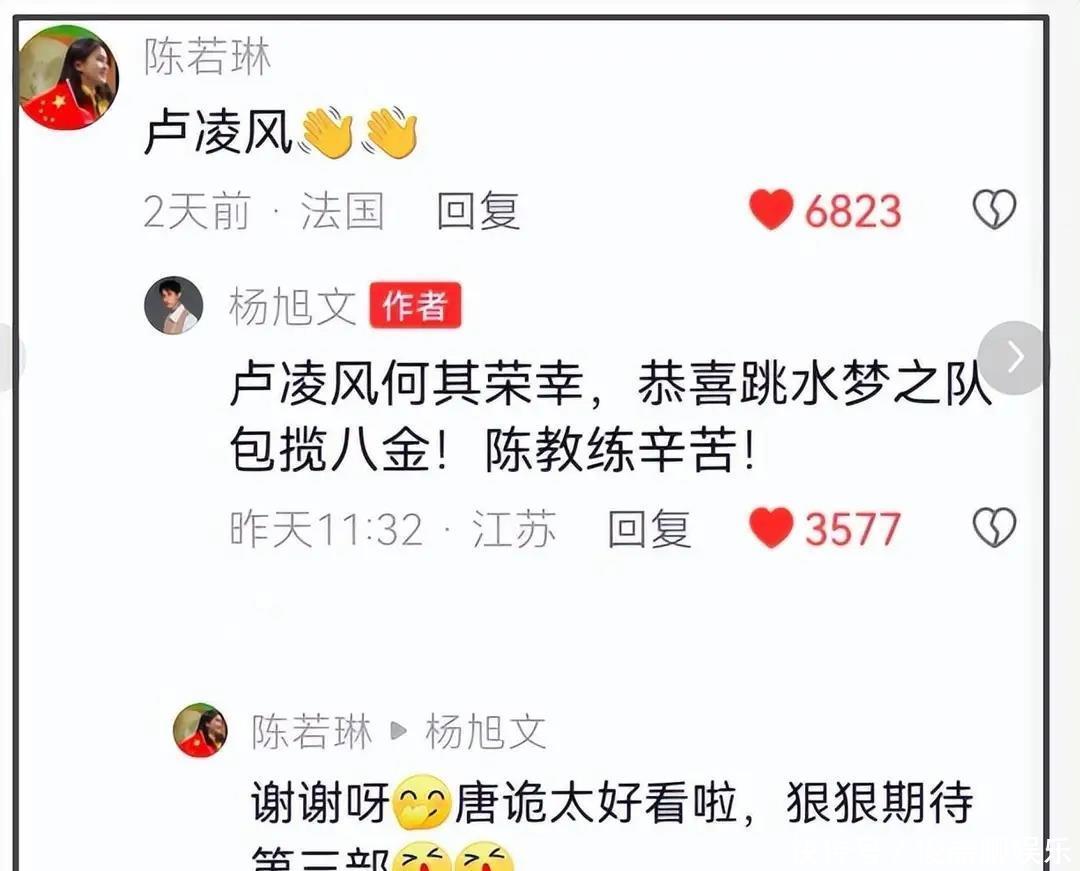The height and width of the screenshot is (871, 1080).
Task: Reply to 陈若琳's comment from 法国
Action: click(x=478, y=211)
